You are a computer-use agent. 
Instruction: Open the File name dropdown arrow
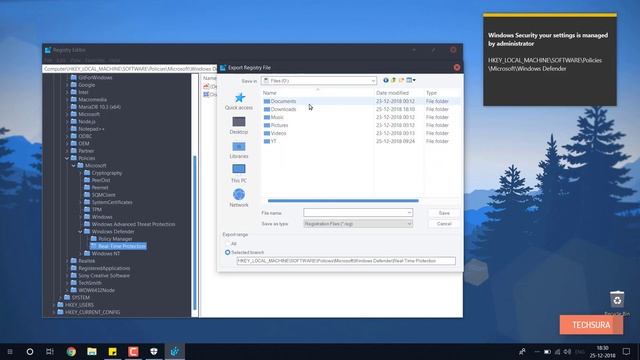pos(409,213)
